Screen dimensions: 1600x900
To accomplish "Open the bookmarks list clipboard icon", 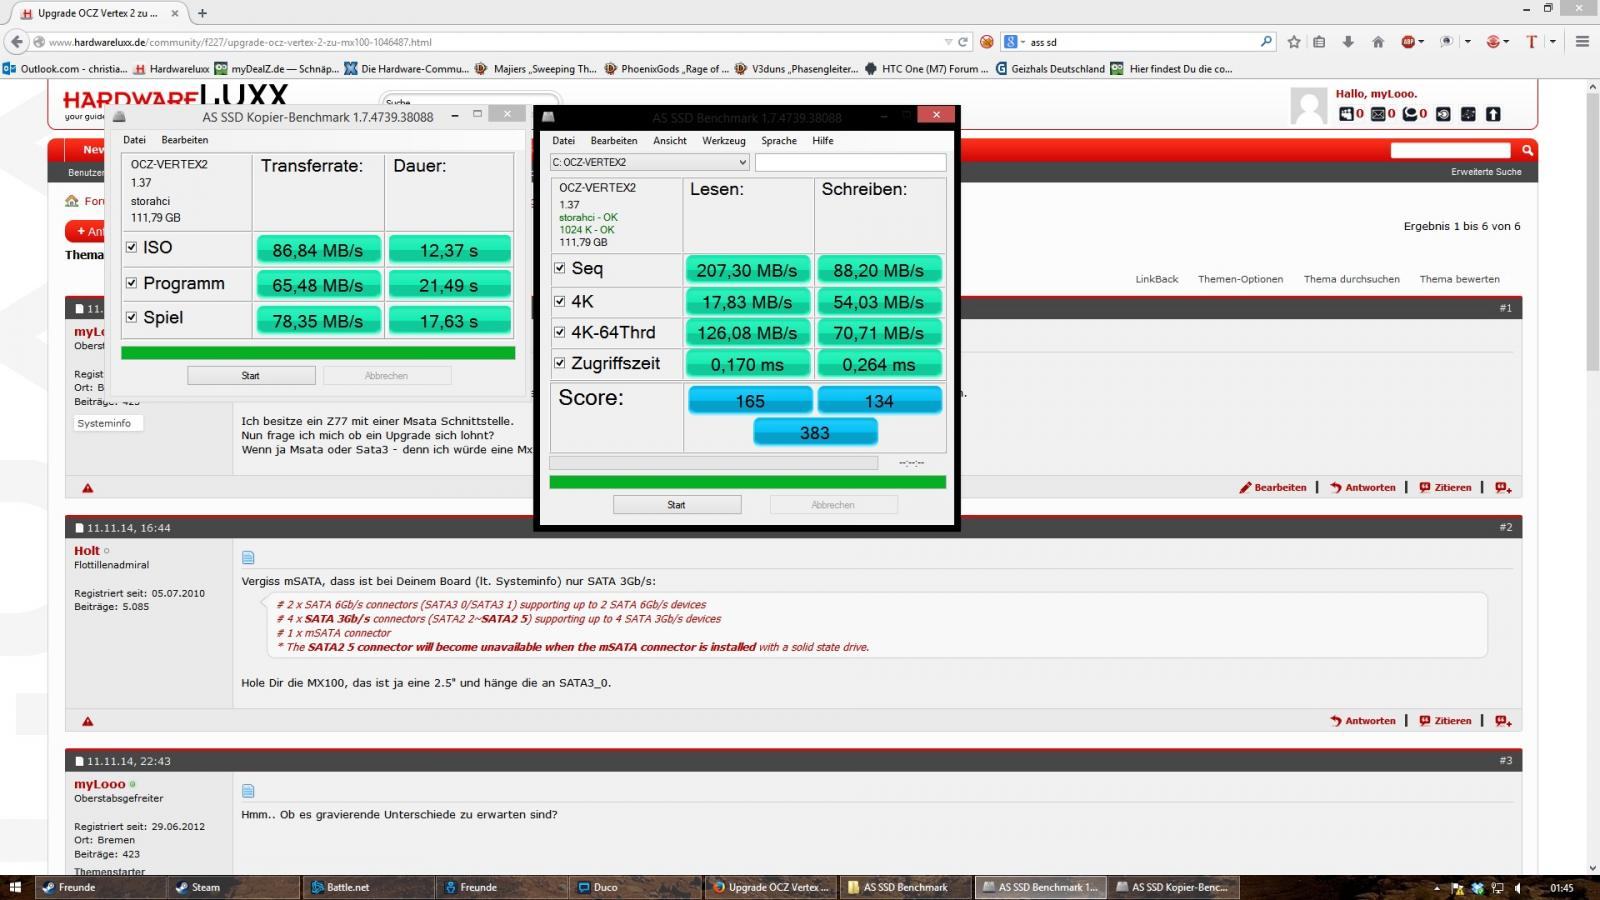I will (x=1319, y=42).
